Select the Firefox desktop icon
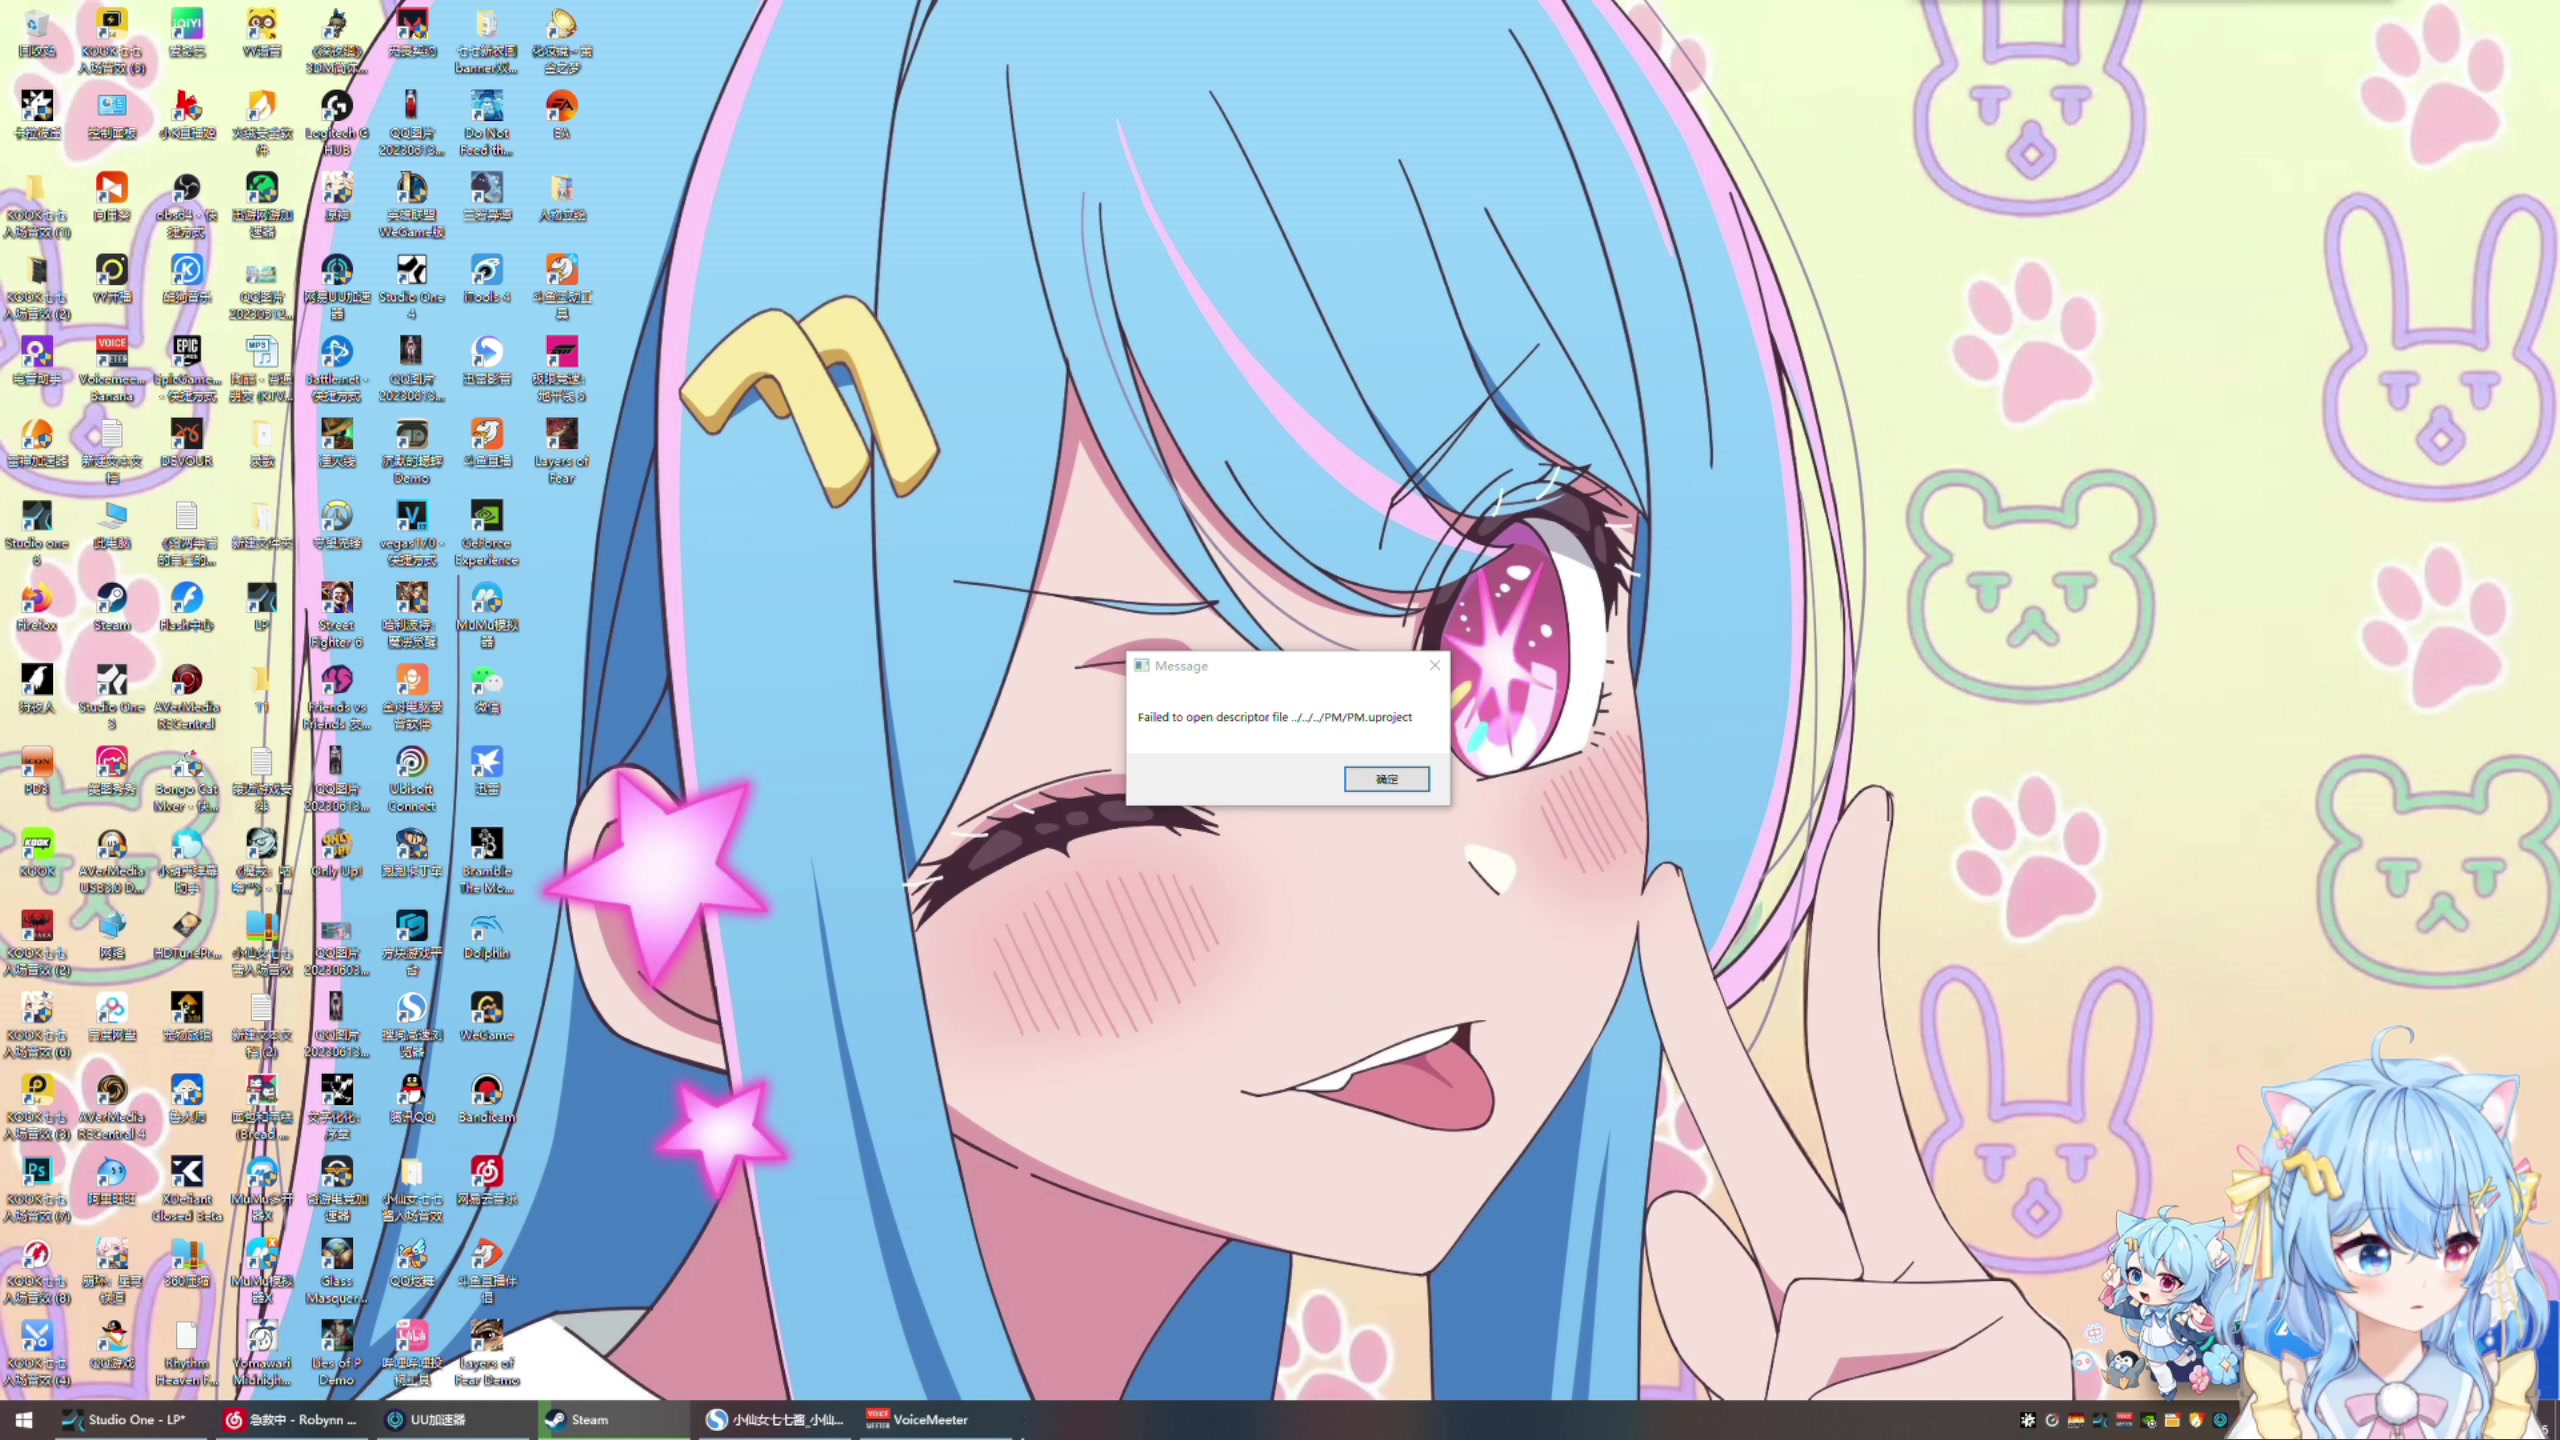The width and height of the screenshot is (2560, 1440). [37, 607]
